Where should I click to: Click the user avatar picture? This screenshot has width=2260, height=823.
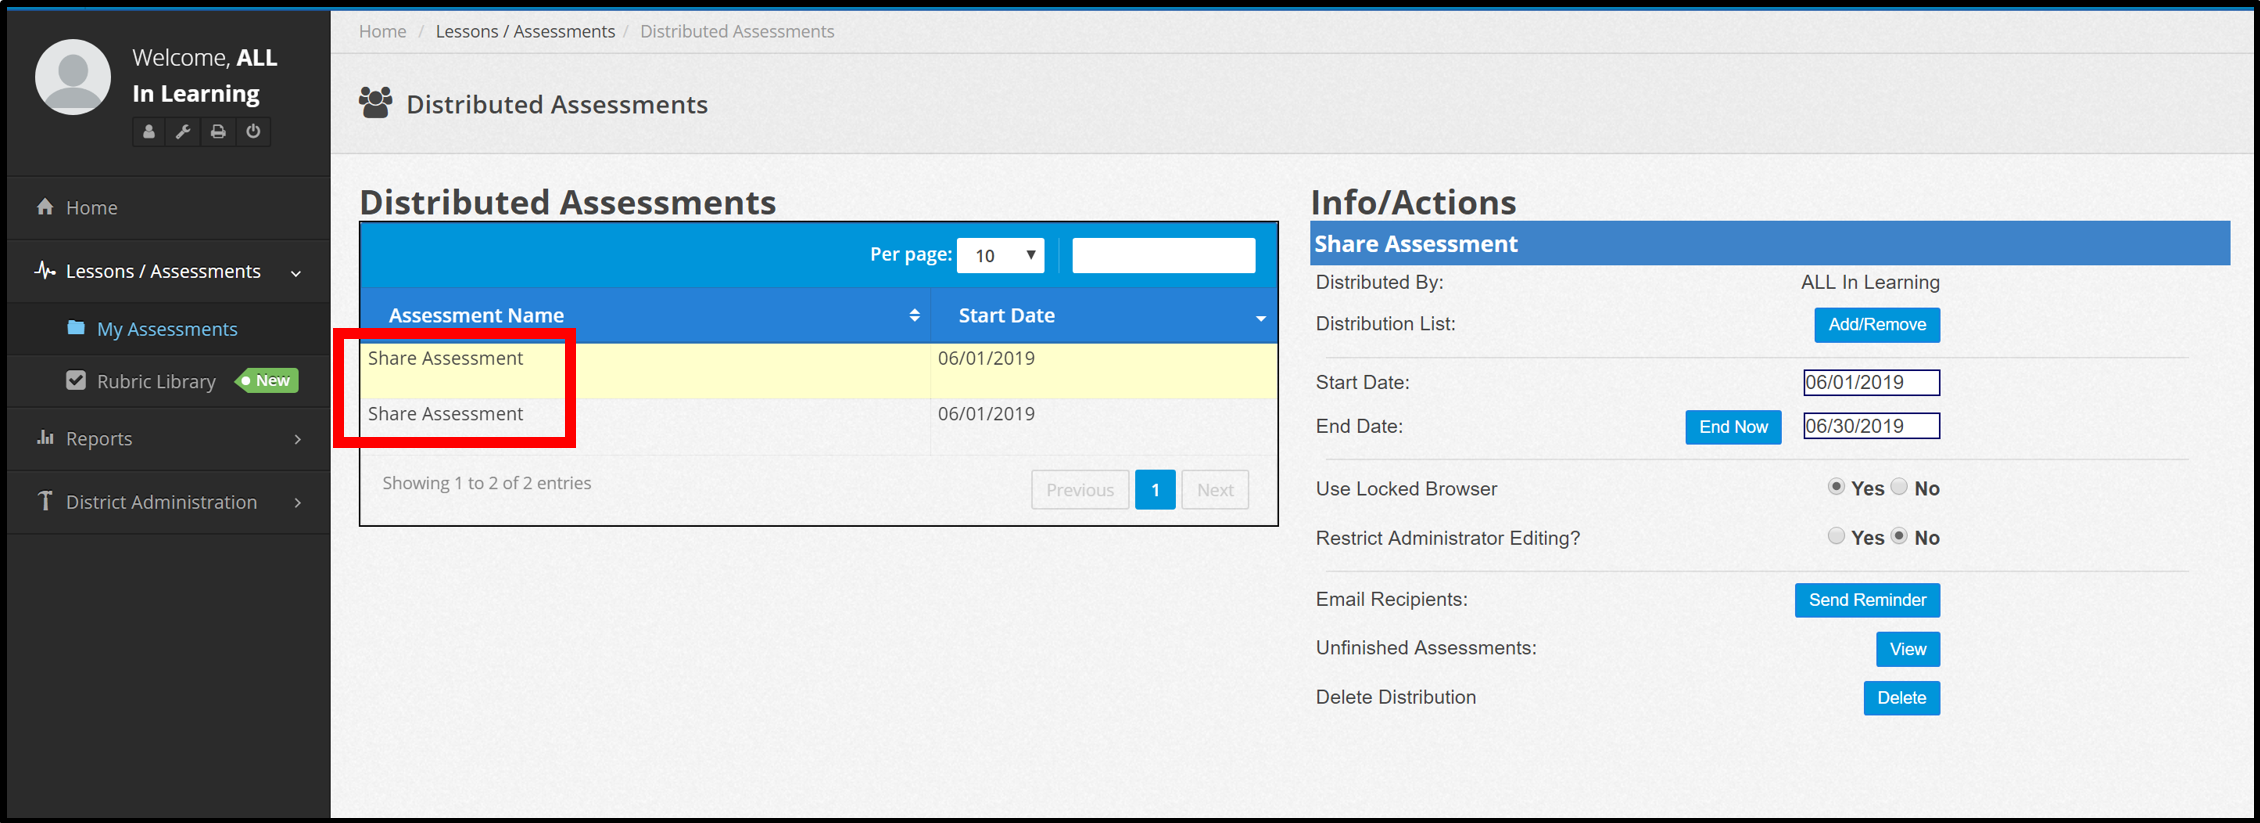click(73, 77)
